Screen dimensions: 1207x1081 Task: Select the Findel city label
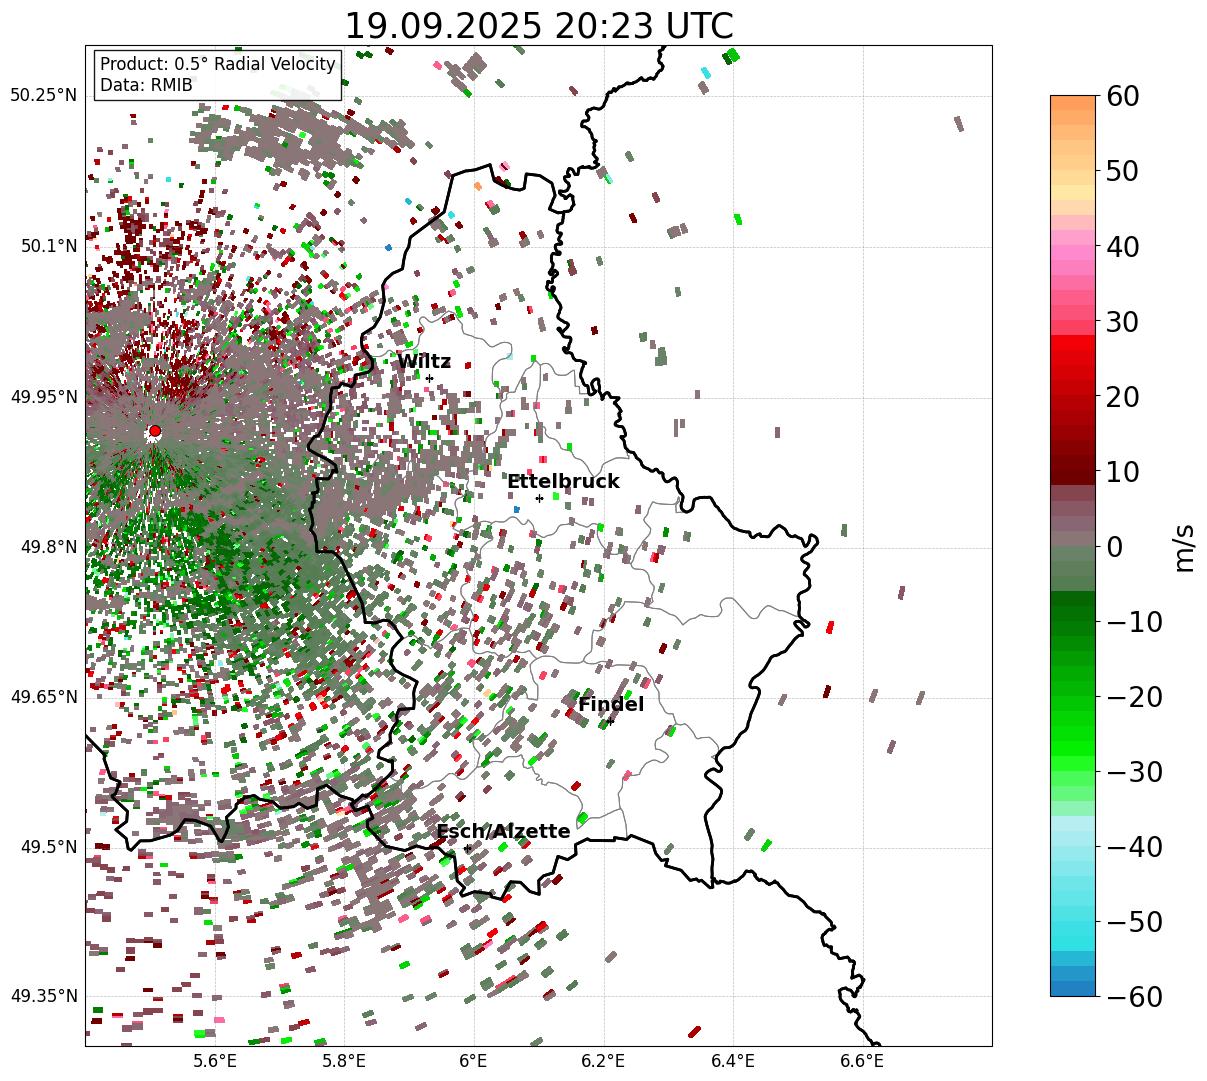[x=611, y=704]
